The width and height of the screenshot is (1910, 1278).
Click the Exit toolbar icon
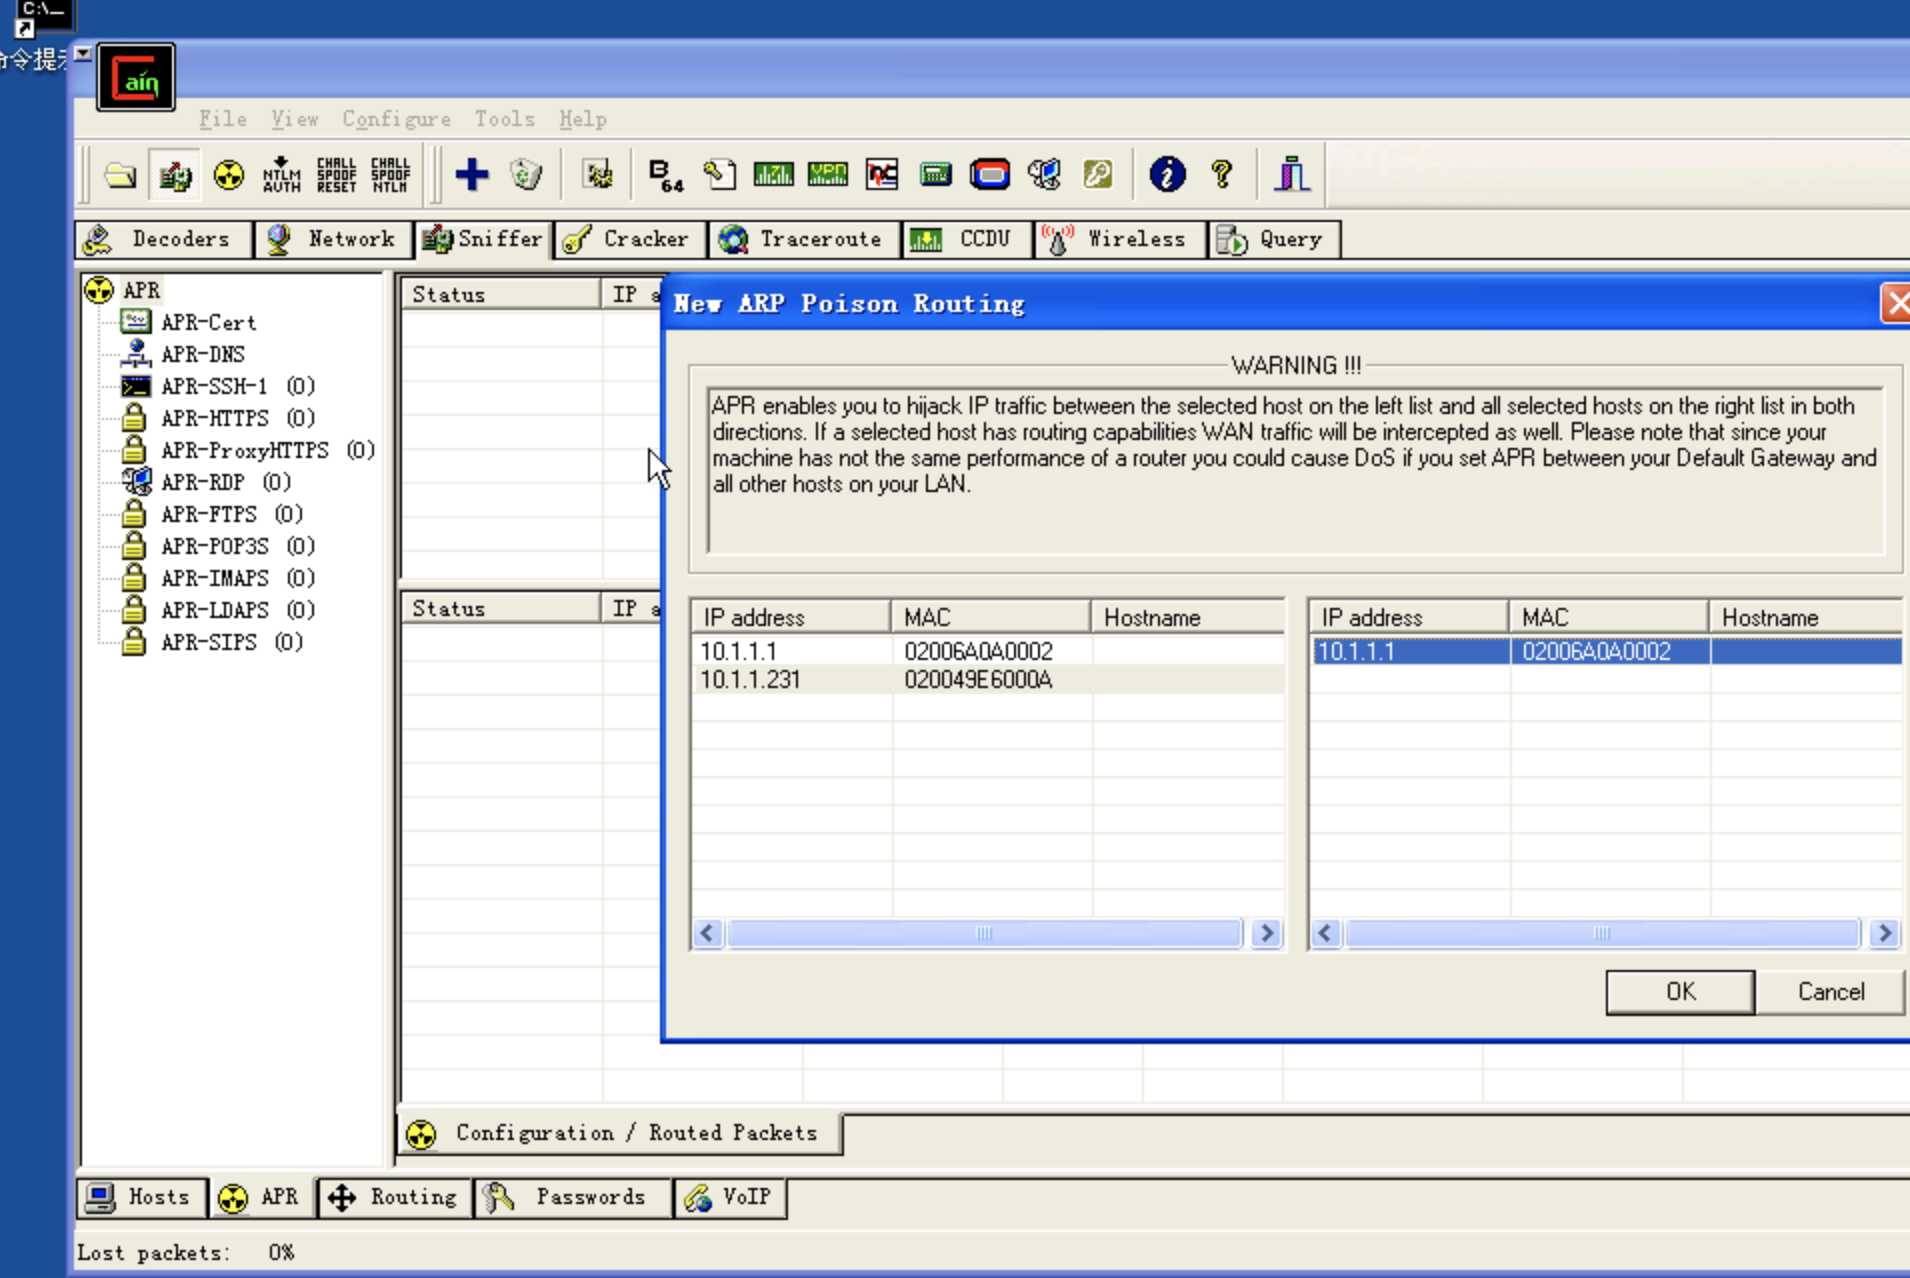(x=1292, y=175)
